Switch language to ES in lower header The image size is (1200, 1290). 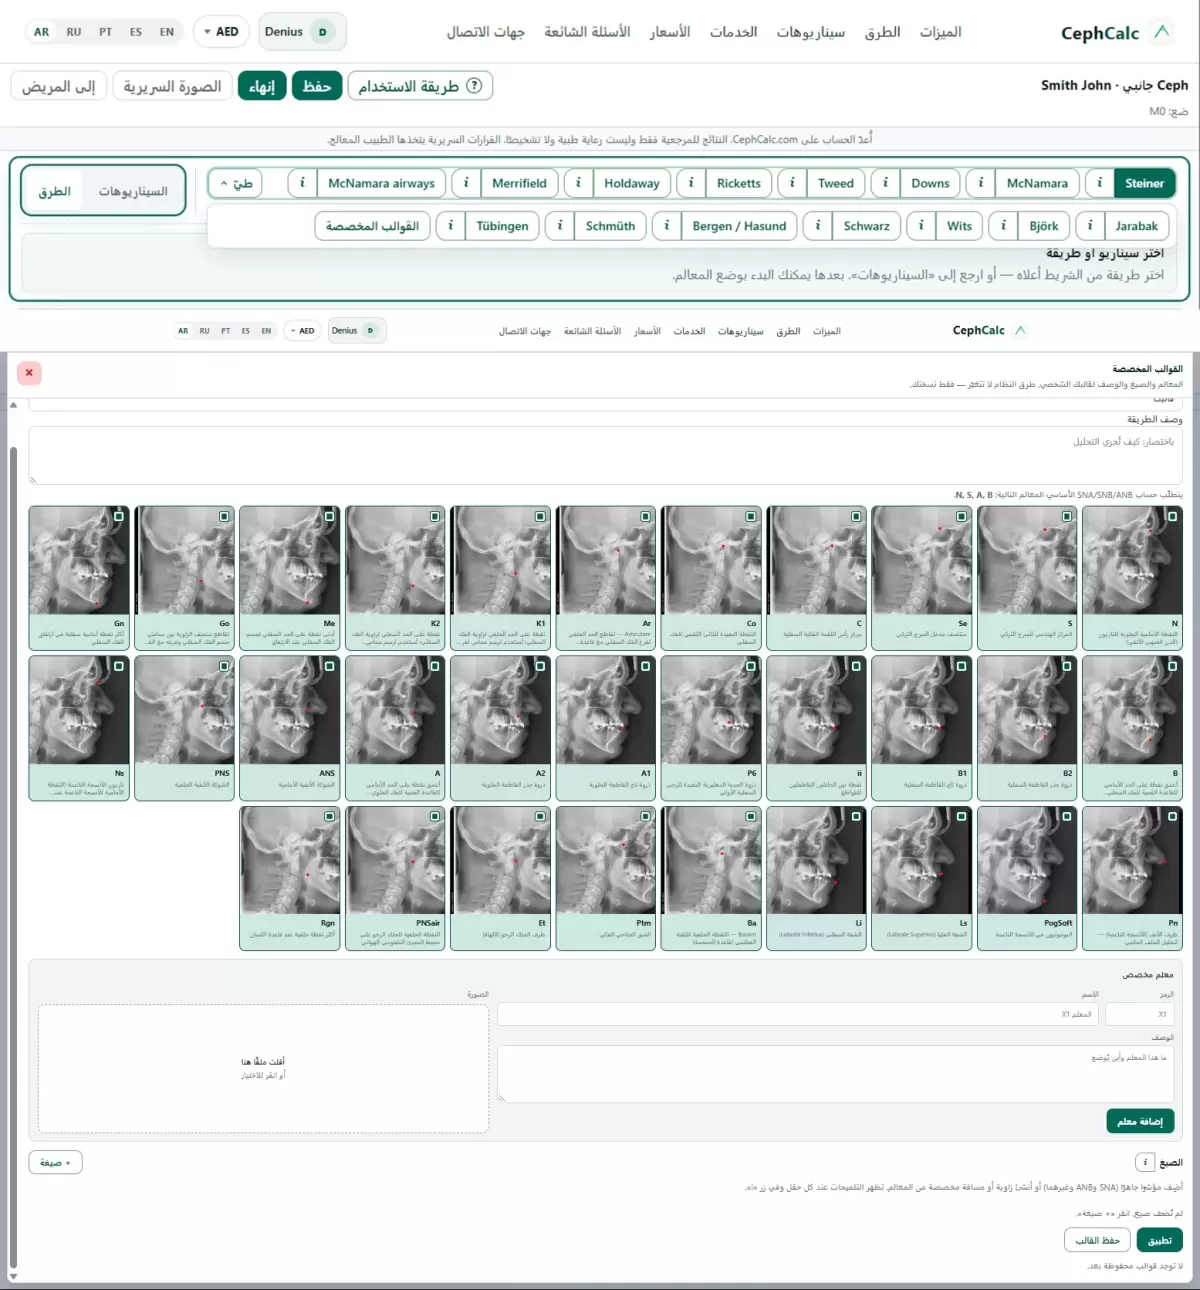245,331
